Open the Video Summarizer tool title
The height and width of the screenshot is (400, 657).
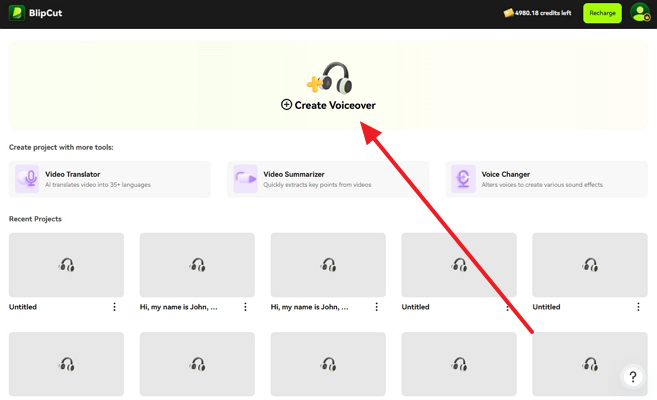294,174
